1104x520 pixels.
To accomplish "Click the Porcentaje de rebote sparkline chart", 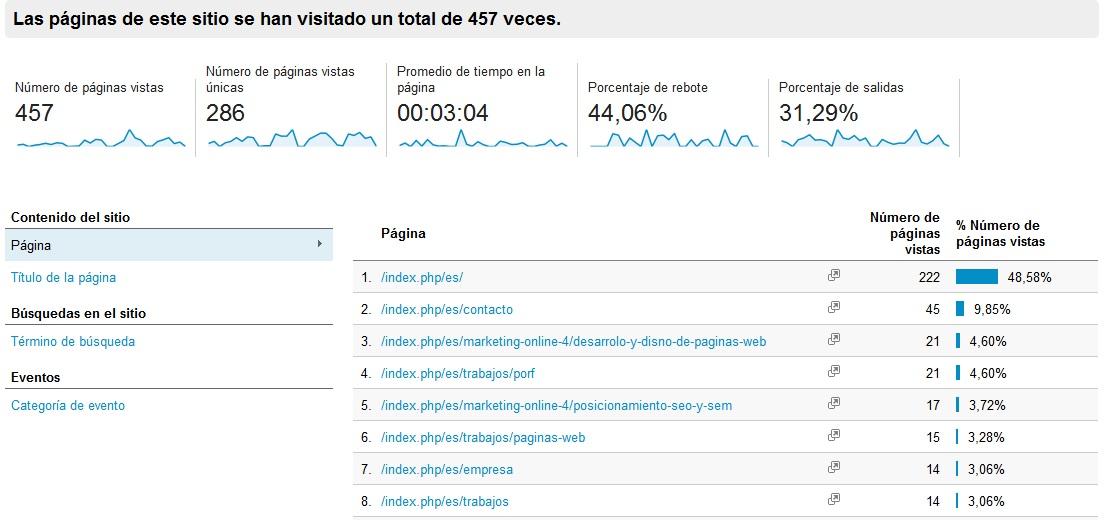I will (x=673, y=140).
